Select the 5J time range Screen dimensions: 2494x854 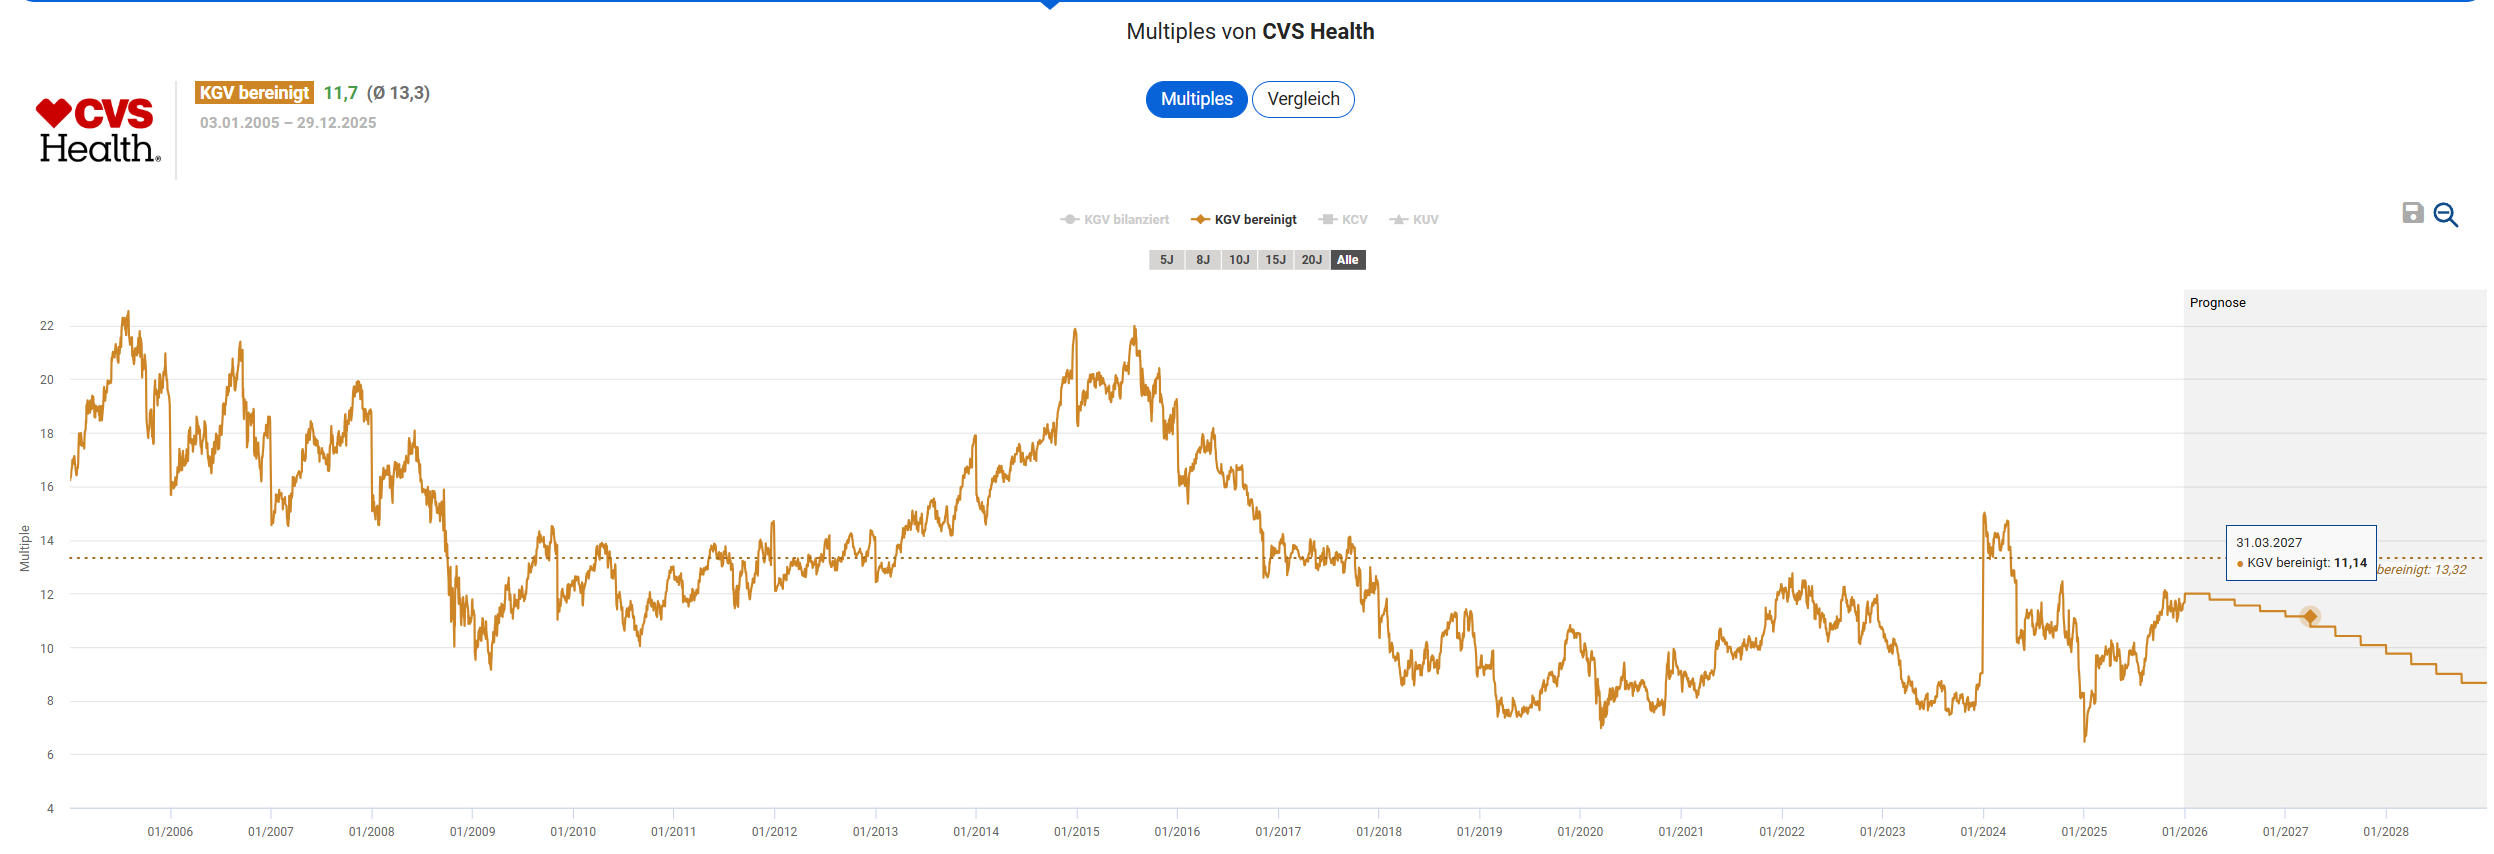pos(1166,260)
